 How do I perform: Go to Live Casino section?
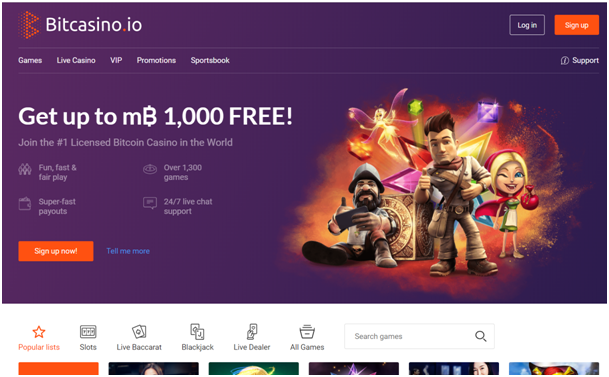[x=76, y=60]
